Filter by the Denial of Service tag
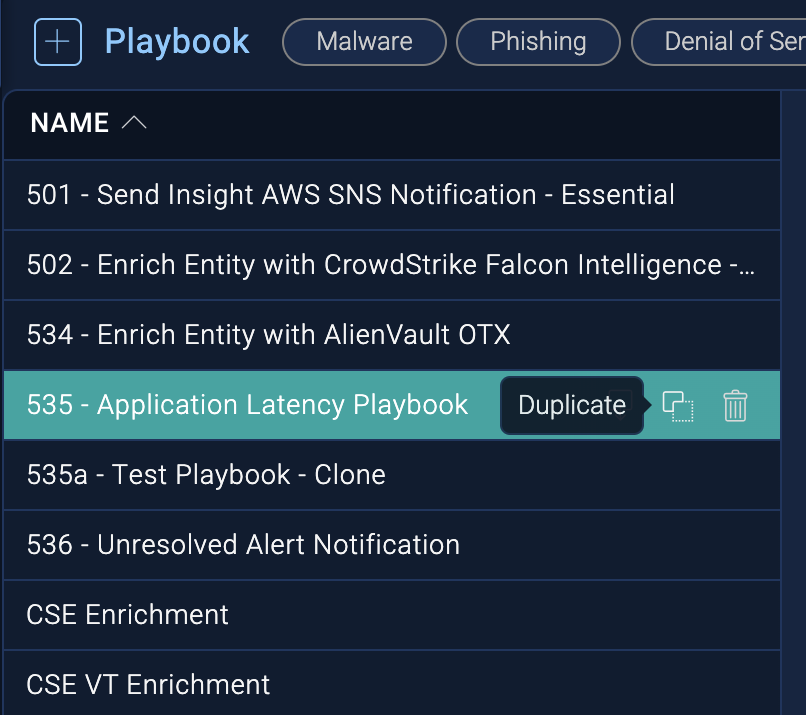This screenshot has height=715, width=806. (730, 42)
